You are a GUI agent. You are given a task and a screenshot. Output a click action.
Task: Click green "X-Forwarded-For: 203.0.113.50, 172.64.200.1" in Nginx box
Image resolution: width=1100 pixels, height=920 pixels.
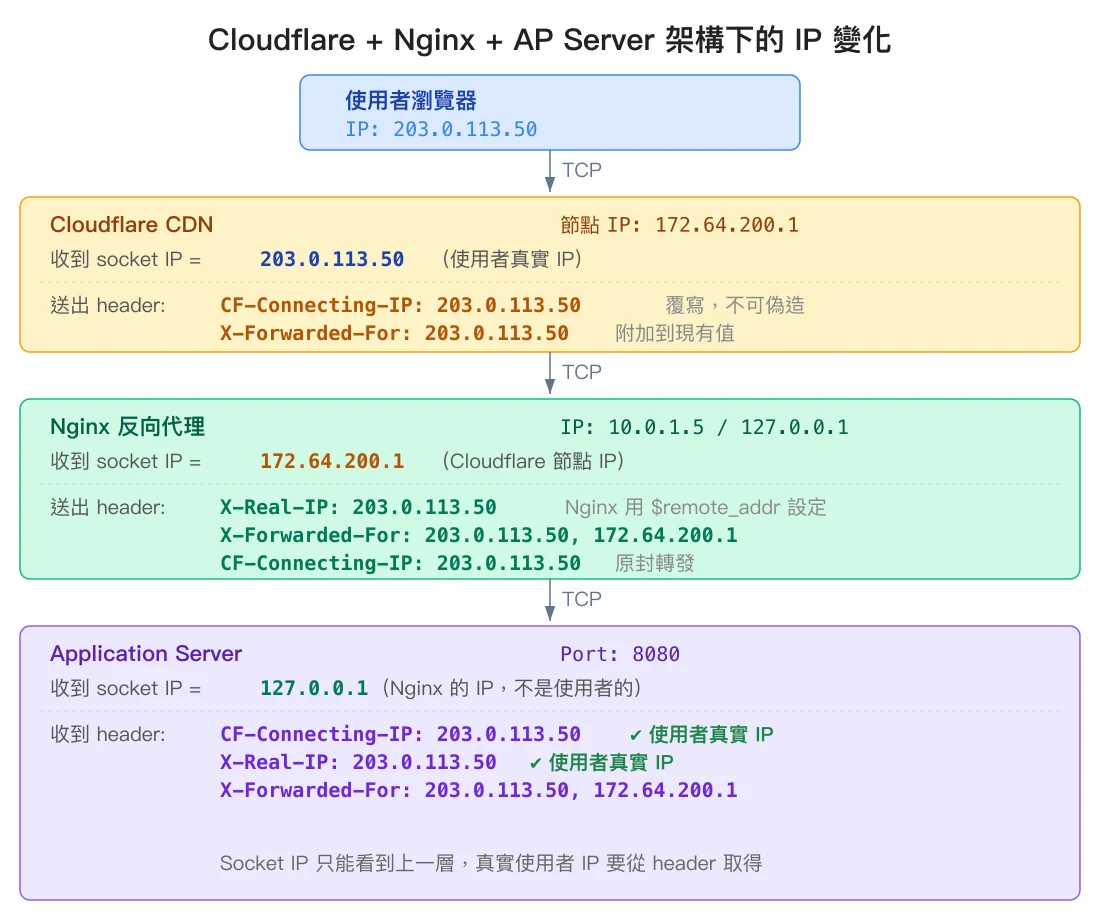pyautogui.click(x=479, y=535)
